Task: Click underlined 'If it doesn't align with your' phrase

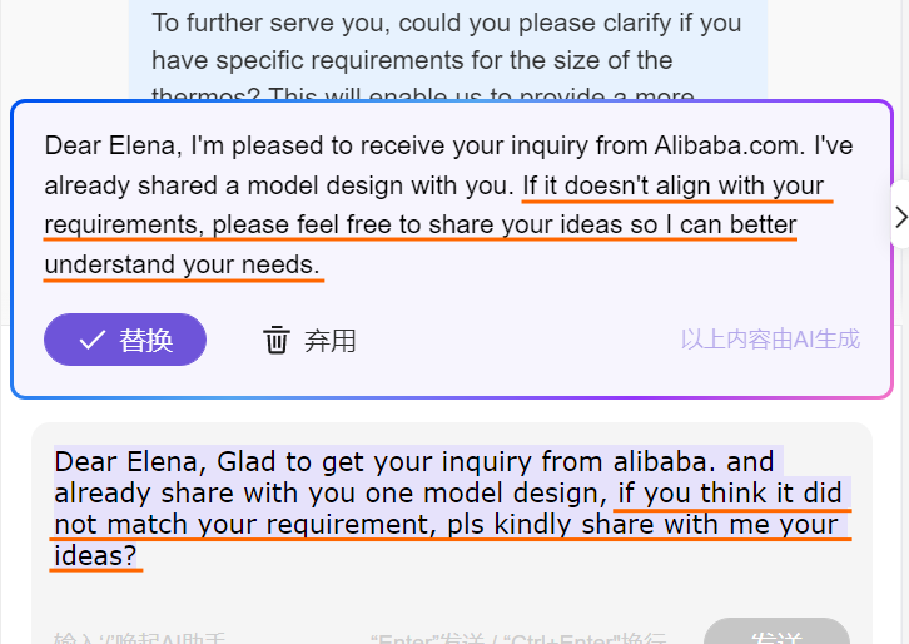Action: [x=673, y=186]
